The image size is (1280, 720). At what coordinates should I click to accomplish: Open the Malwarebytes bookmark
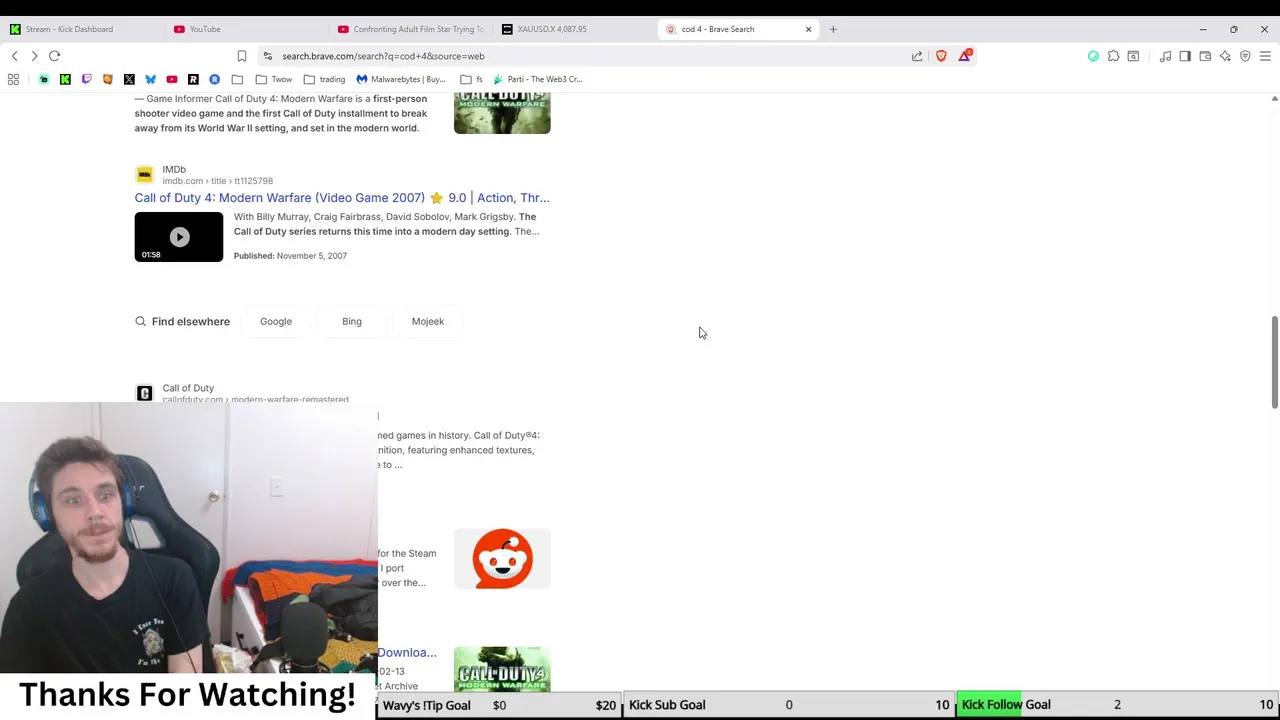point(401,79)
